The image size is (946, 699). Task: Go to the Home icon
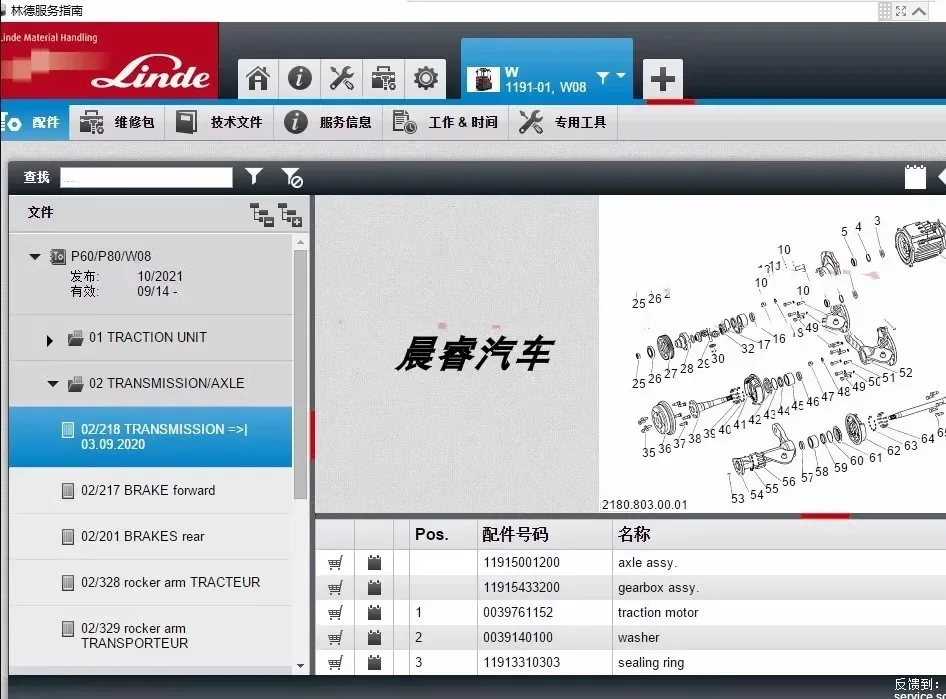[258, 78]
